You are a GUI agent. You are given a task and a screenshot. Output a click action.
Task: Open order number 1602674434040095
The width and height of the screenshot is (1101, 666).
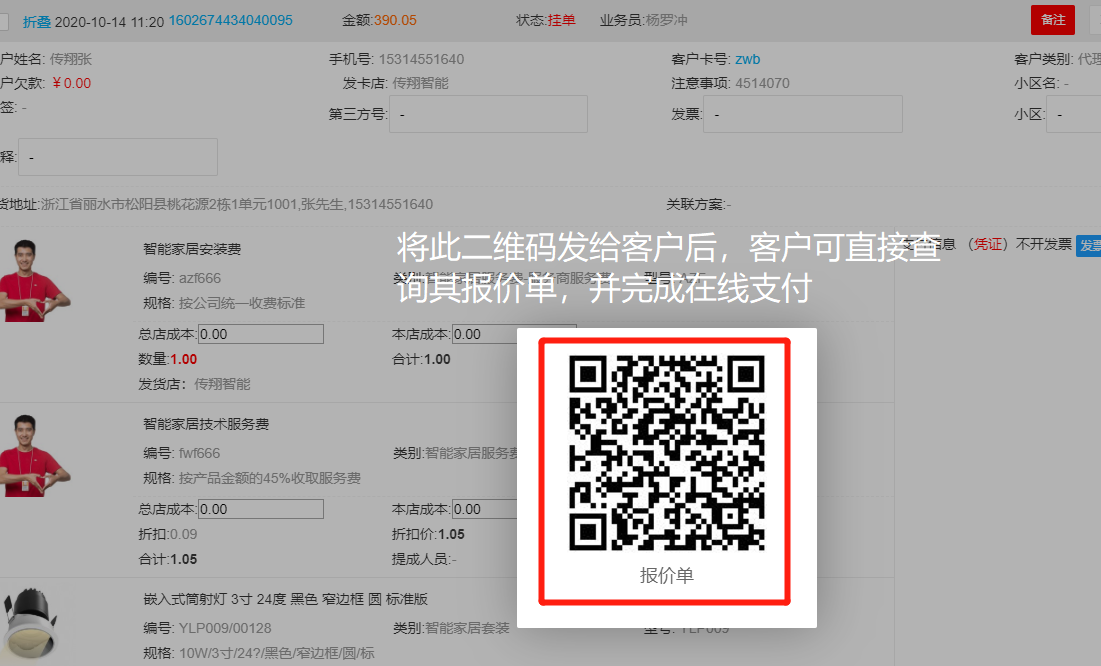230,20
